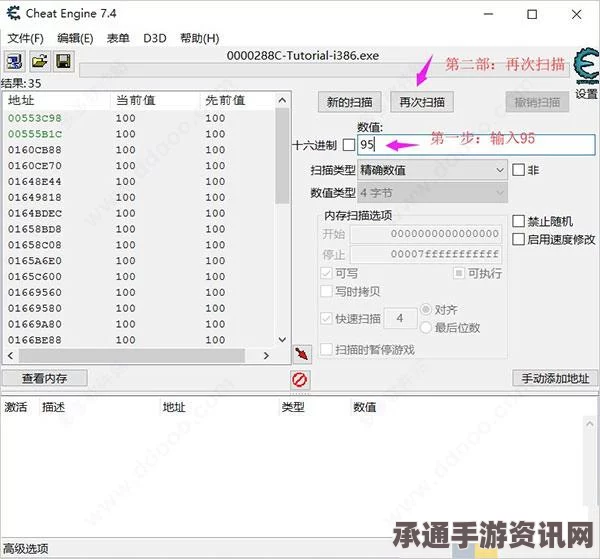Check the 写时拷贝 copy-on-write box
Screen dimensions: 600x559
[x=326, y=291]
